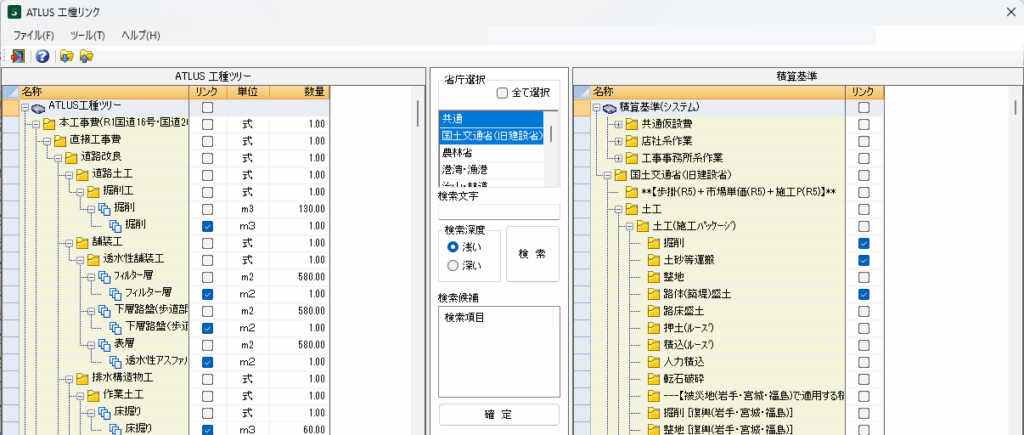Select the 積算基準(システム) root node icon
Image resolution: width=1024 pixels, height=435 pixels.
pyautogui.click(x=610, y=107)
